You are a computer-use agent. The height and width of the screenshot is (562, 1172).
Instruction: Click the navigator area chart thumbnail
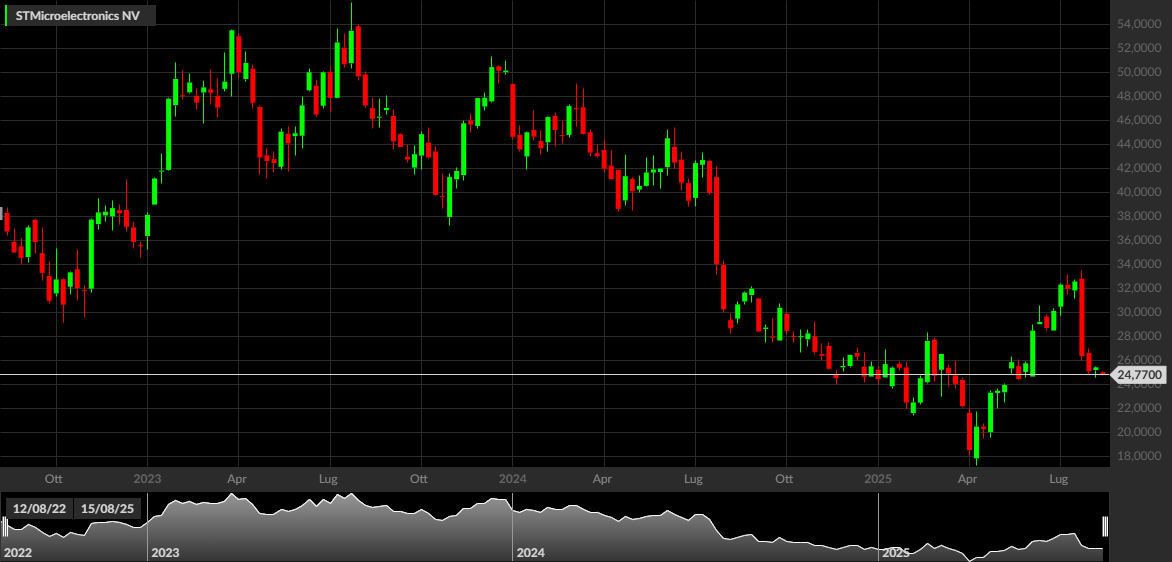(x=554, y=527)
